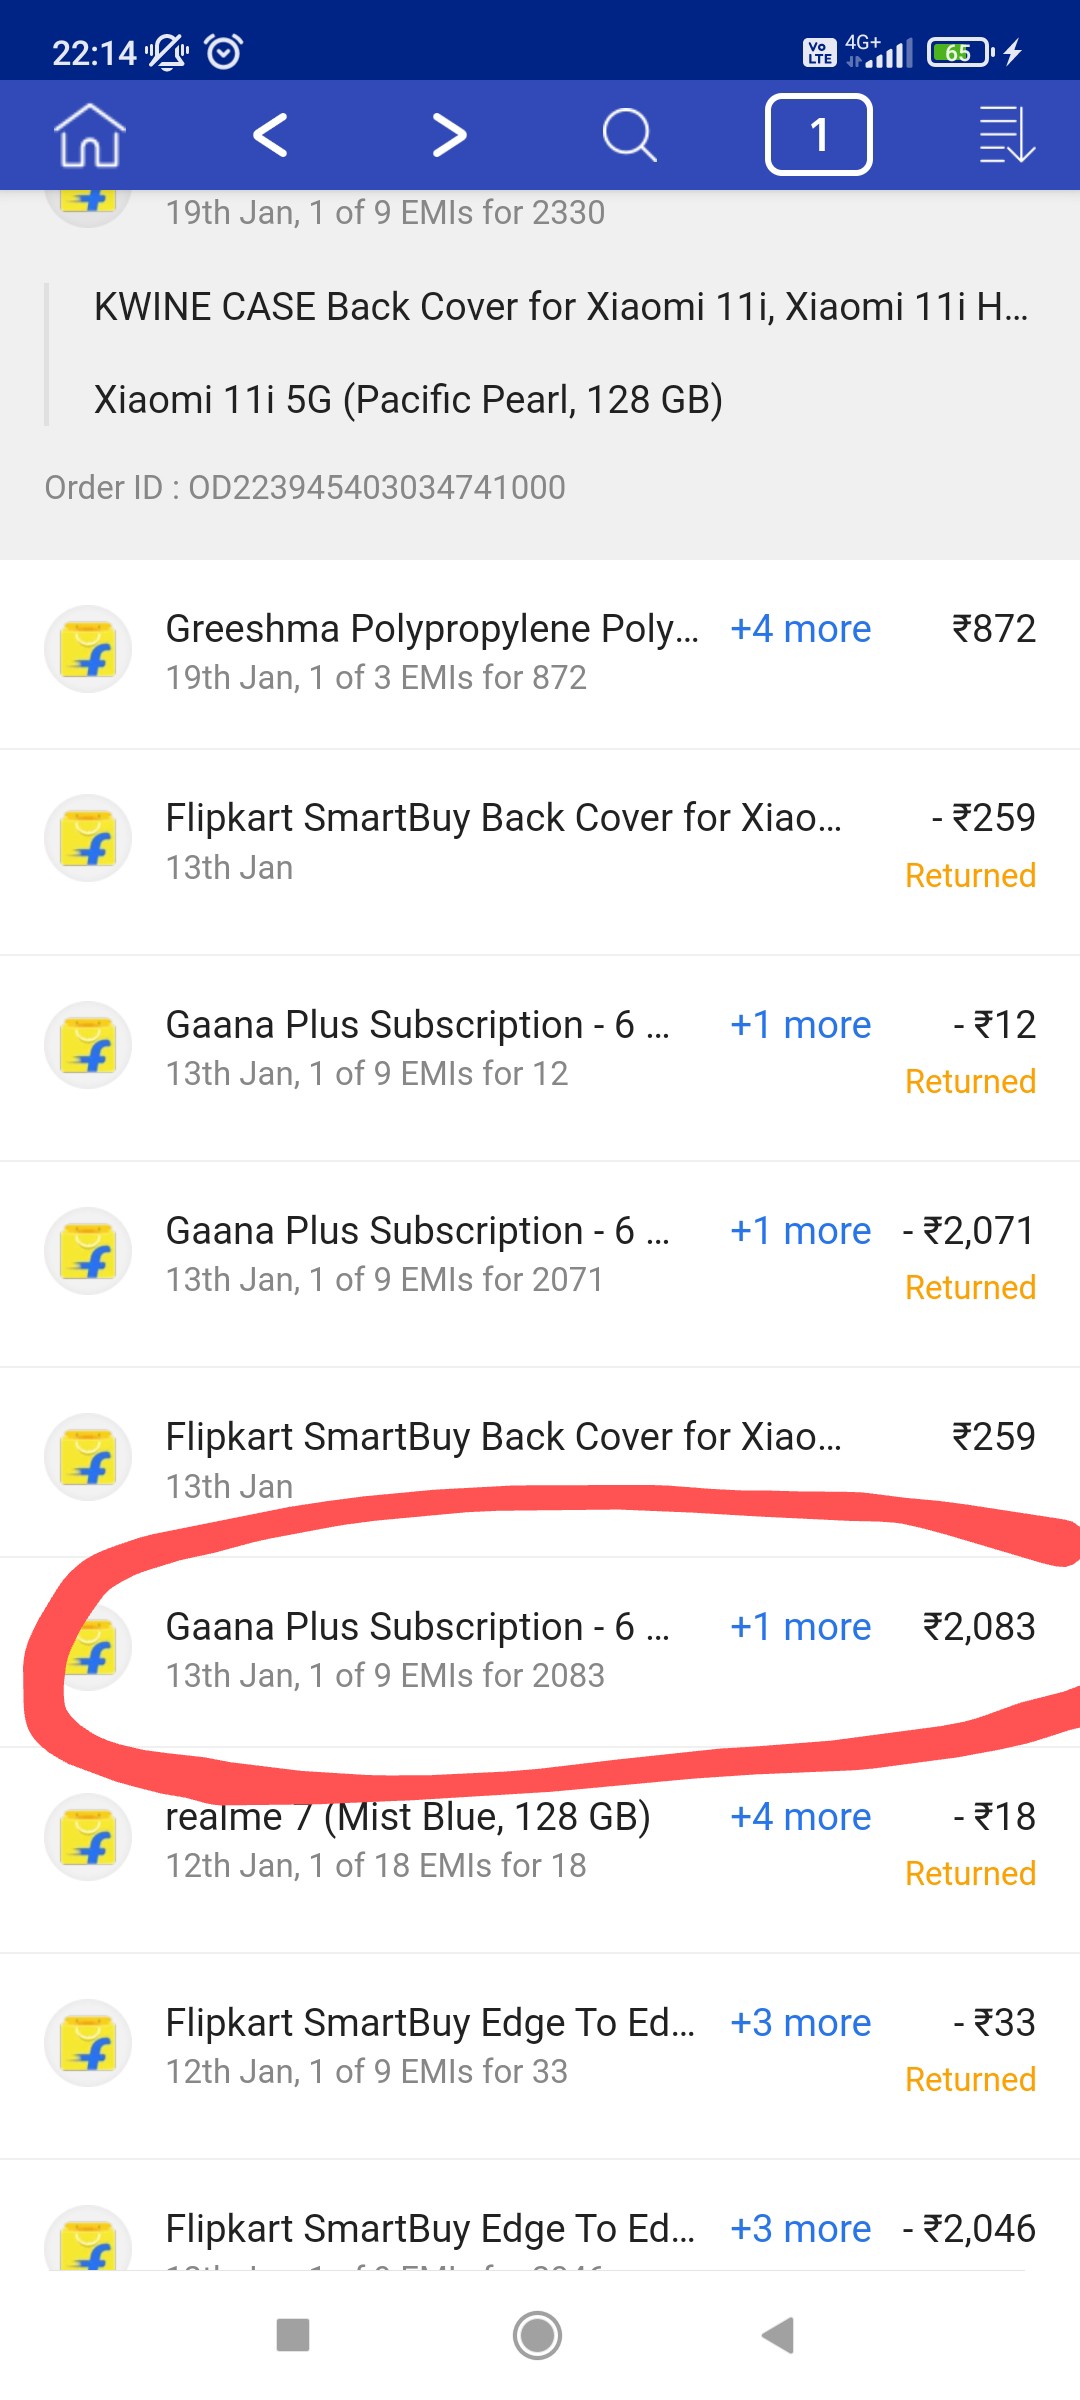This screenshot has height=2400, width=1080.
Task: Expand +3 more on ₹33 Edge order
Action: [800, 2023]
